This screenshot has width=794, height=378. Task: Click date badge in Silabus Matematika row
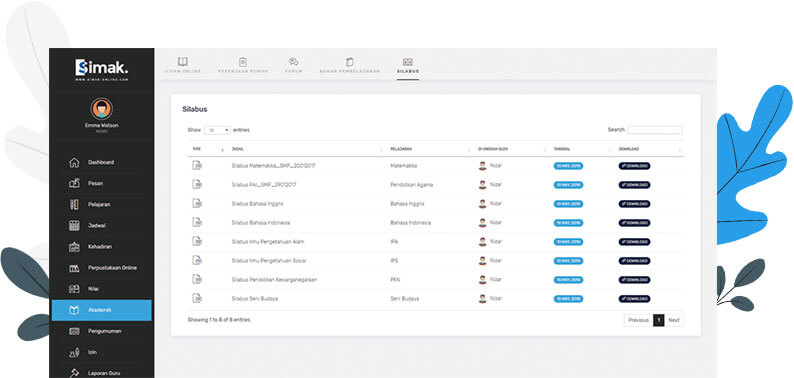[568, 166]
